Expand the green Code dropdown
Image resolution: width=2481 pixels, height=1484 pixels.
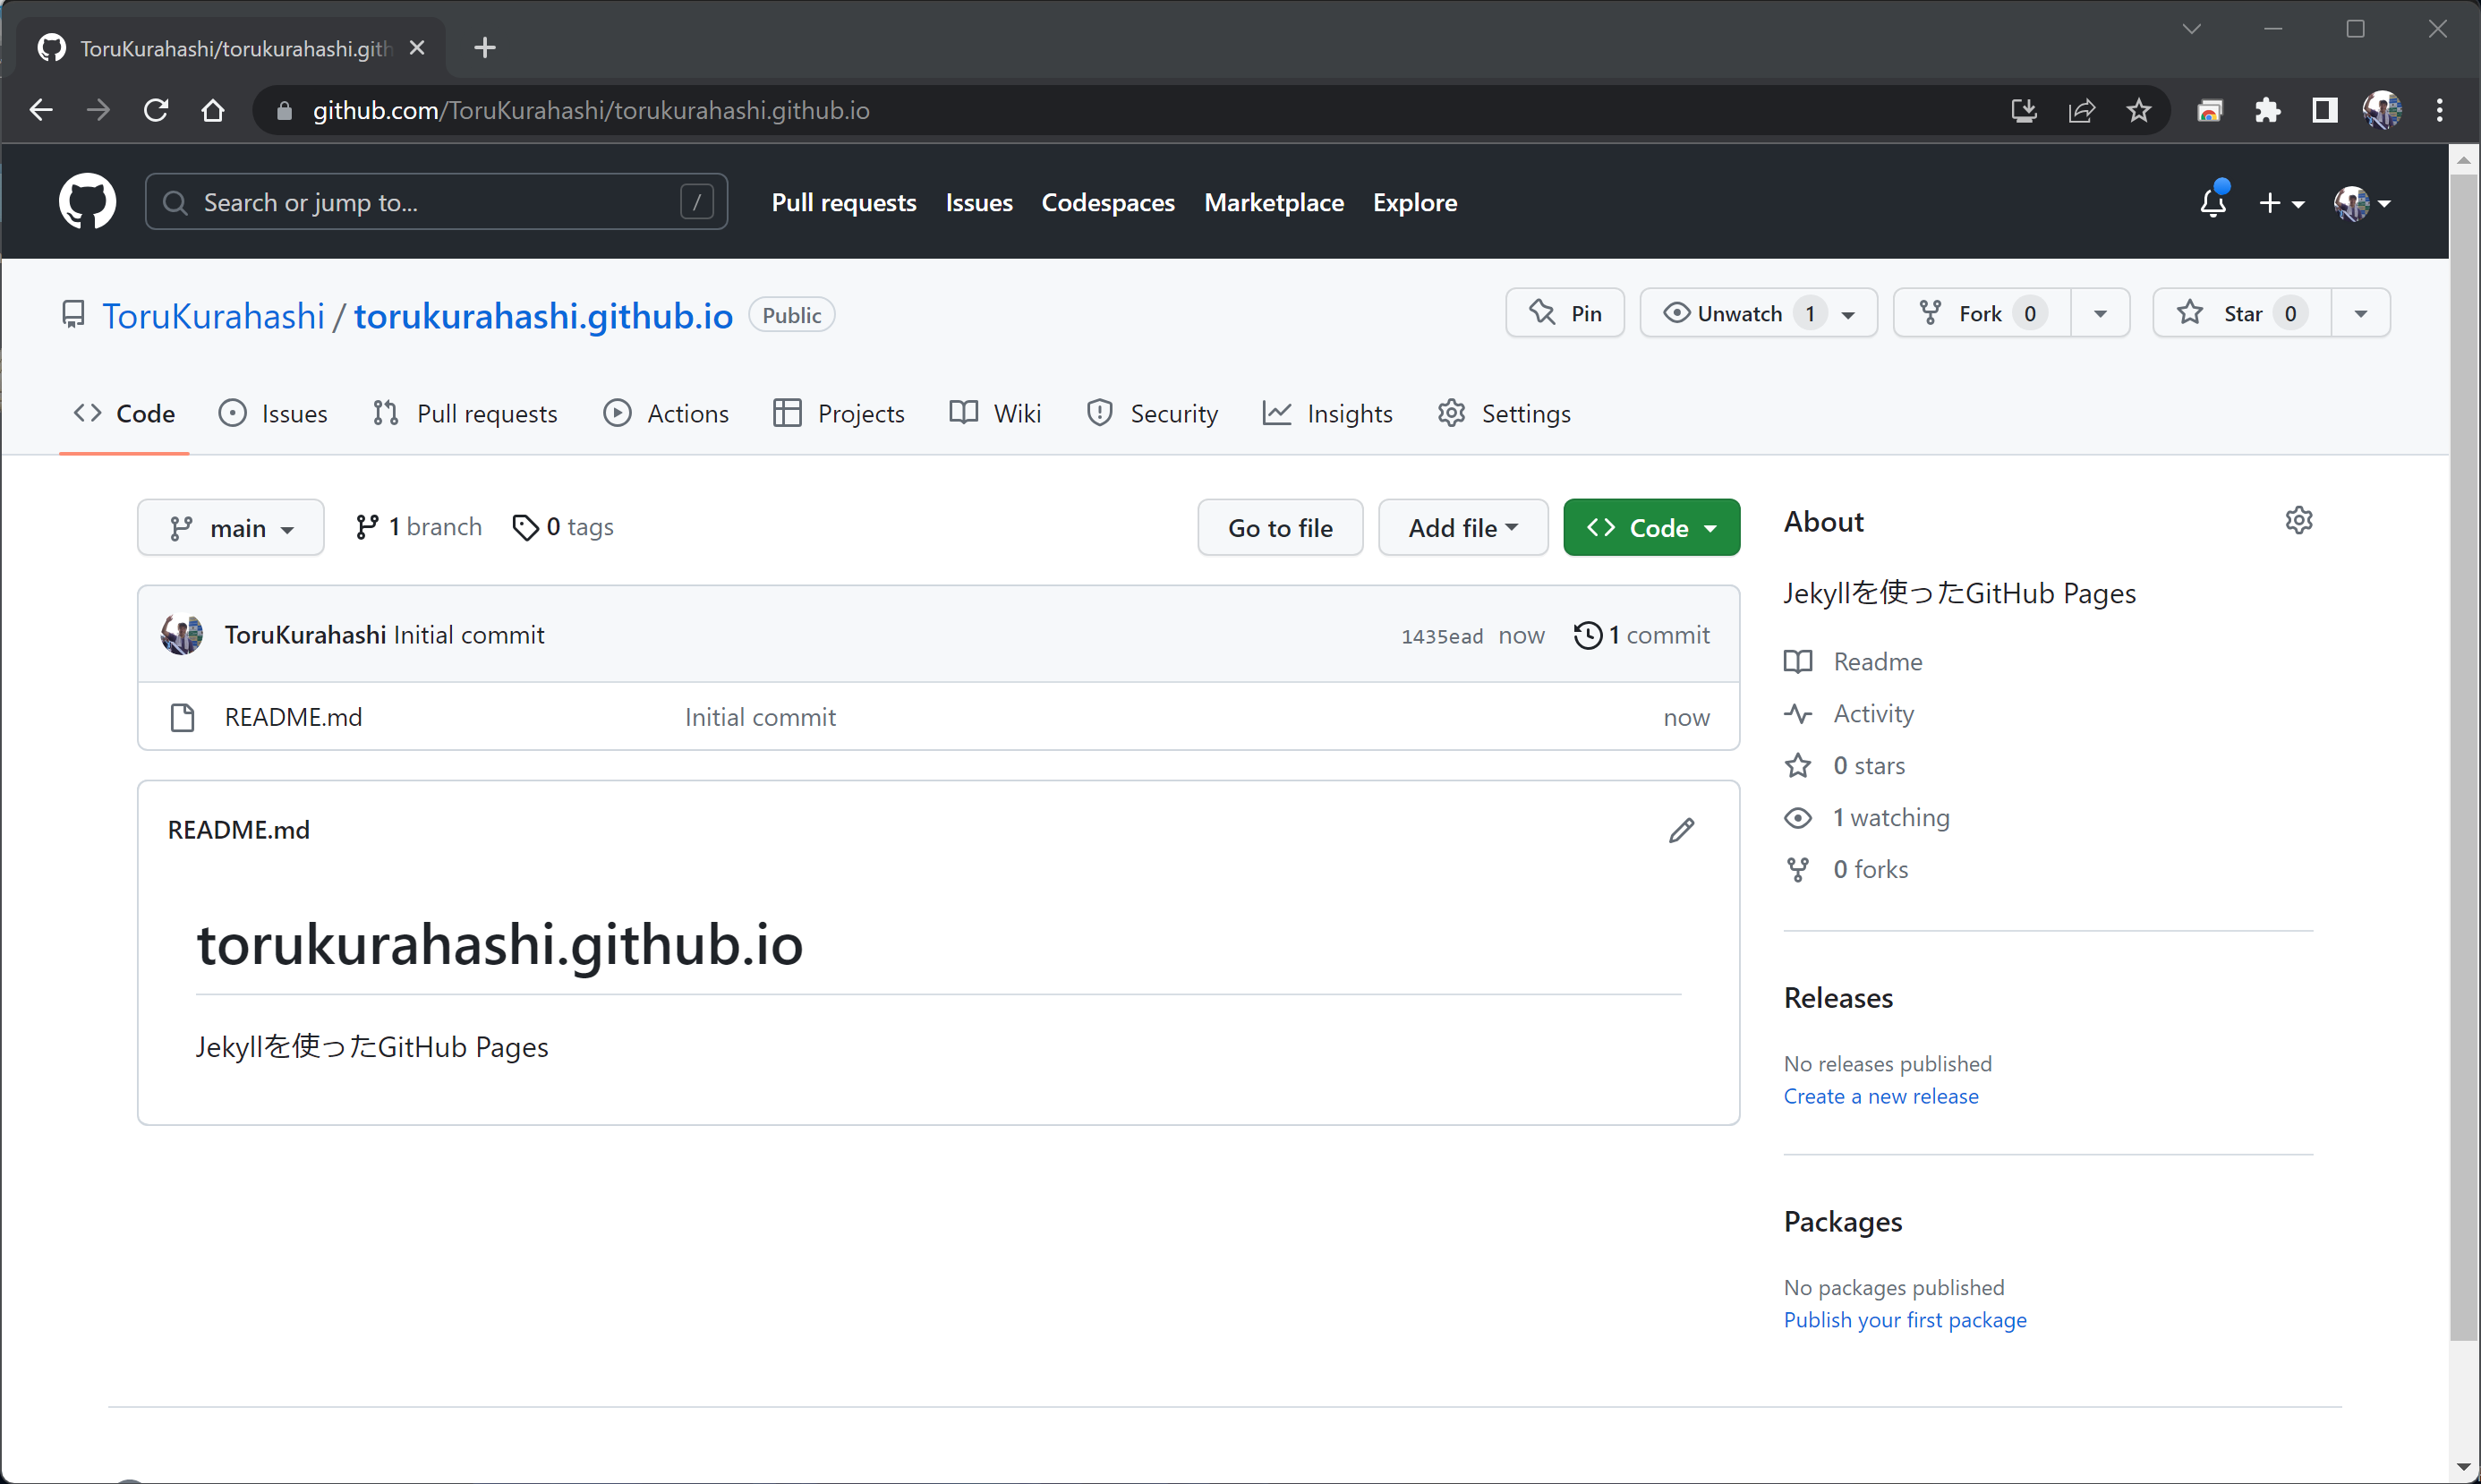[1651, 527]
